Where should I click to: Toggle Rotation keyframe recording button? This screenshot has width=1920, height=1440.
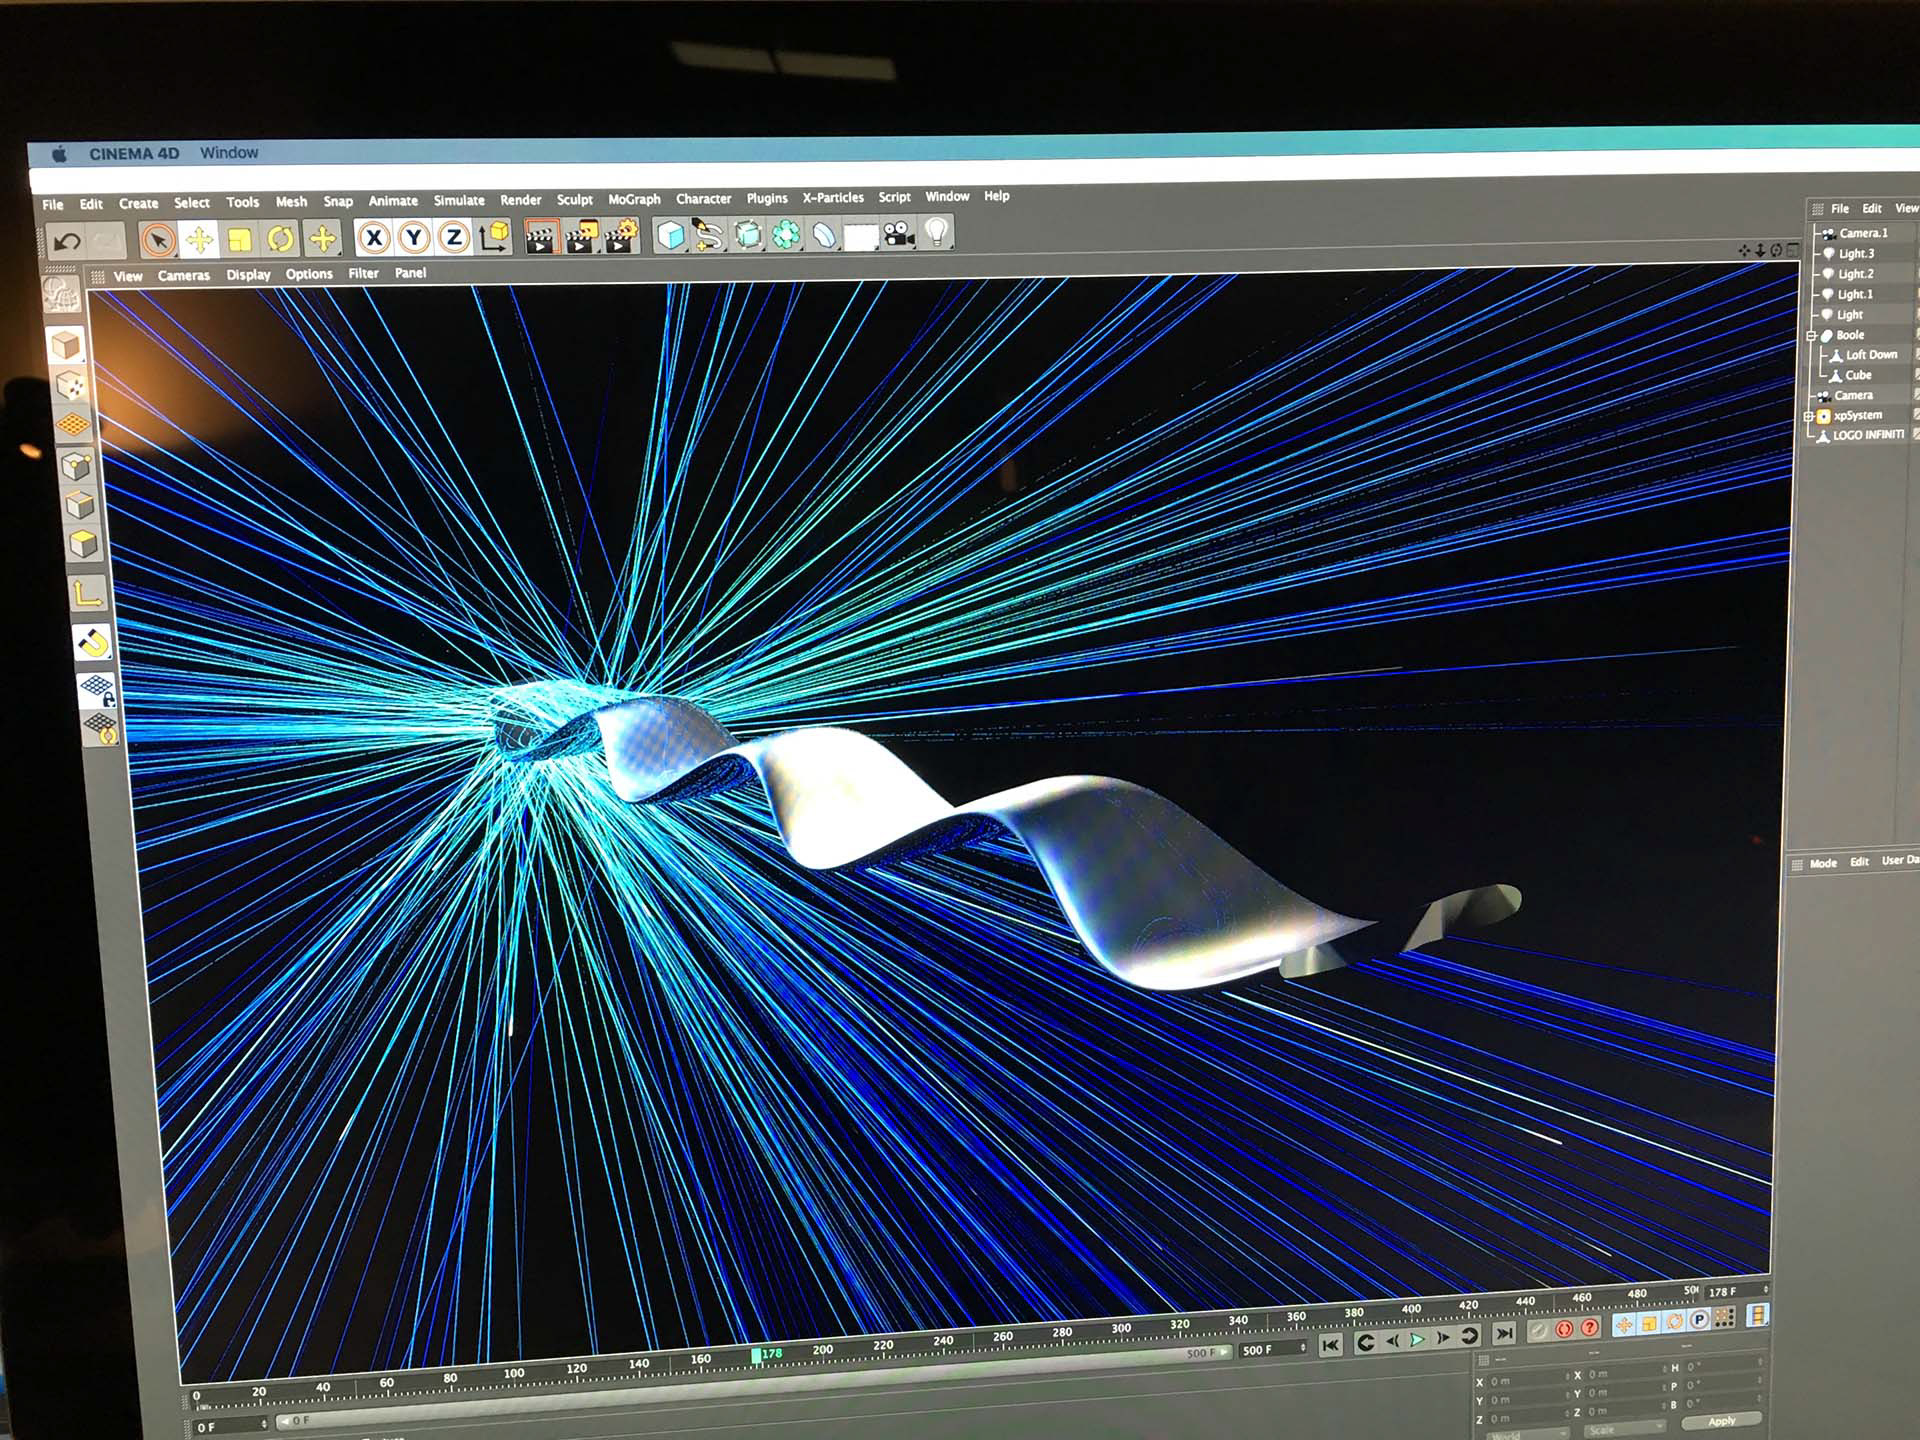click(x=1674, y=1322)
